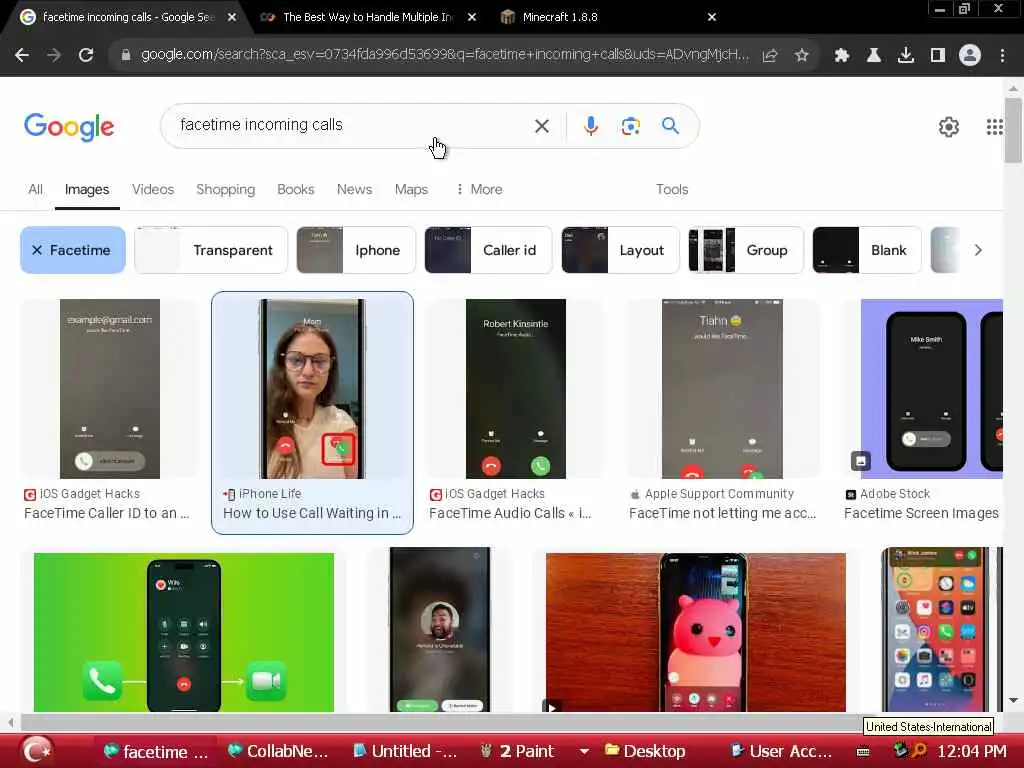This screenshot has height=768, width=1024.
Task: Switch to 'User Acc...' taskbar window
Action: pos(781,752)
